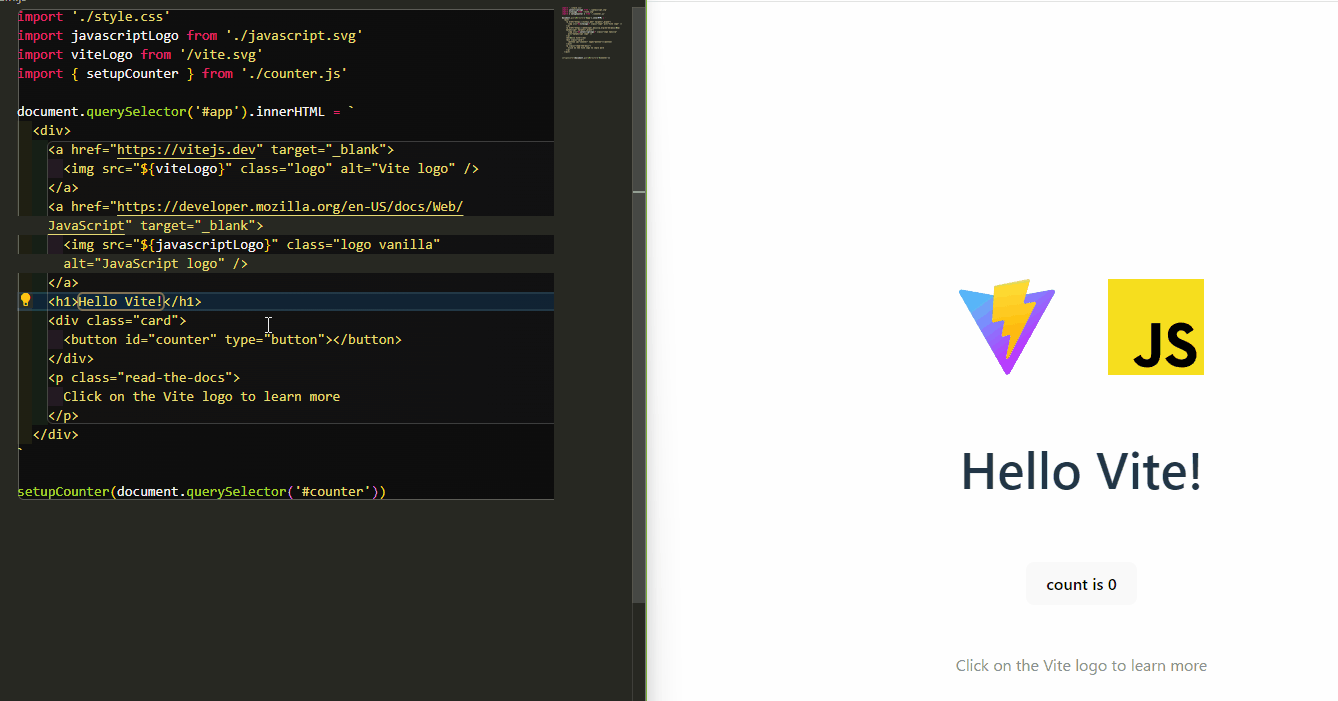The image size is (1338, 701).
Task: Click 'Click on the Vite logo' text in code
Action: (x=147, y=396)
